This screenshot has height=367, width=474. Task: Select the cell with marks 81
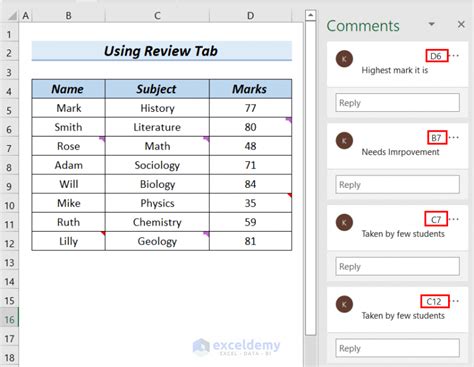tap(250, 241)
